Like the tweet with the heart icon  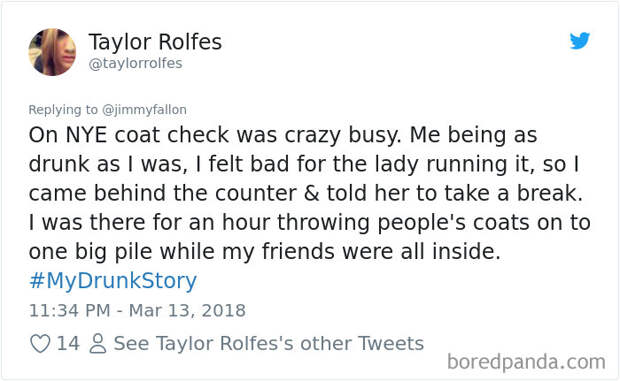click(40, 343)
